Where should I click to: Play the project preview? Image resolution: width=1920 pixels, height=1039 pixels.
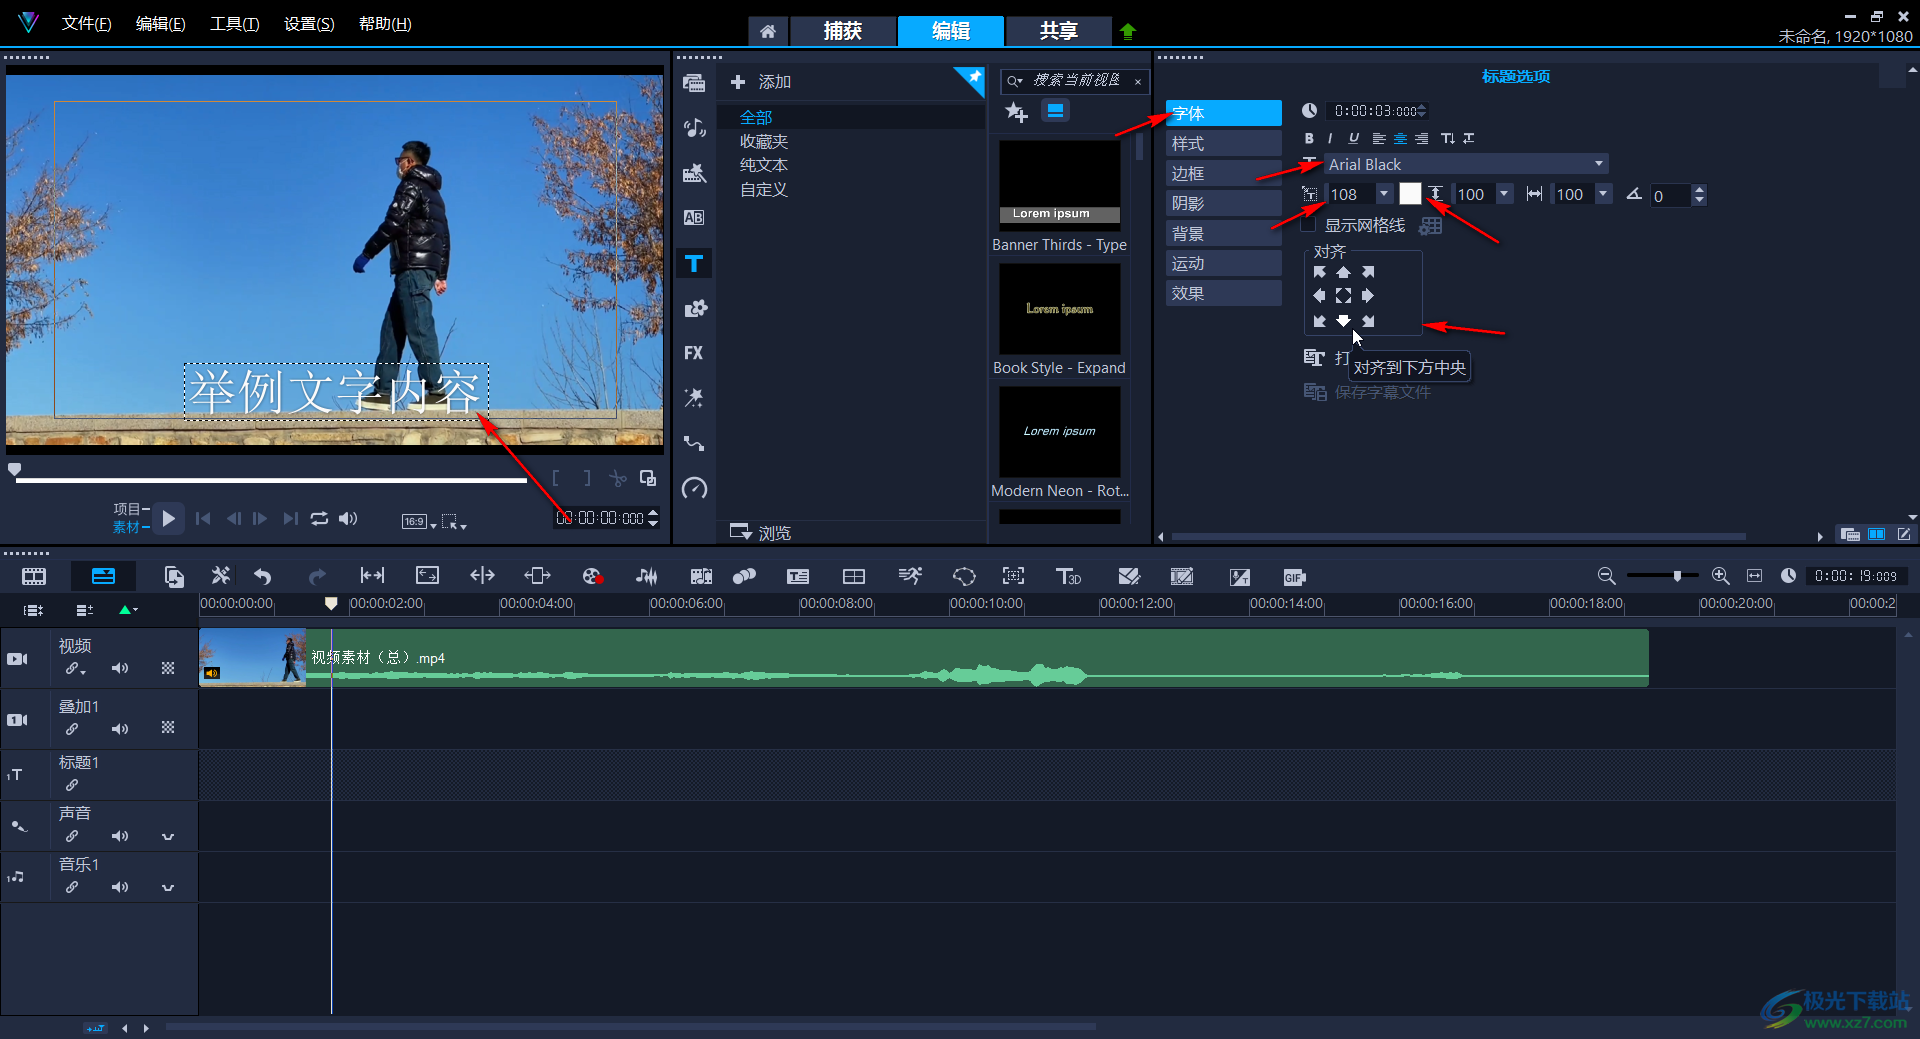point(168,518)
